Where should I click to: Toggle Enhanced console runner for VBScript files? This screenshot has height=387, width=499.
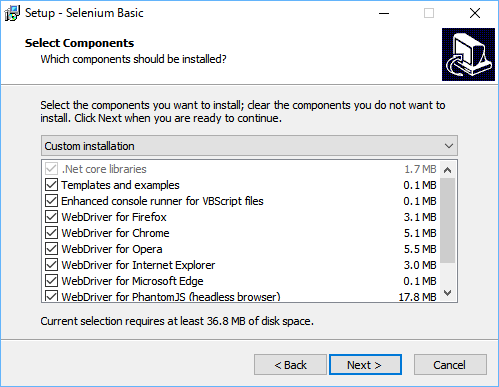point(51,201)
